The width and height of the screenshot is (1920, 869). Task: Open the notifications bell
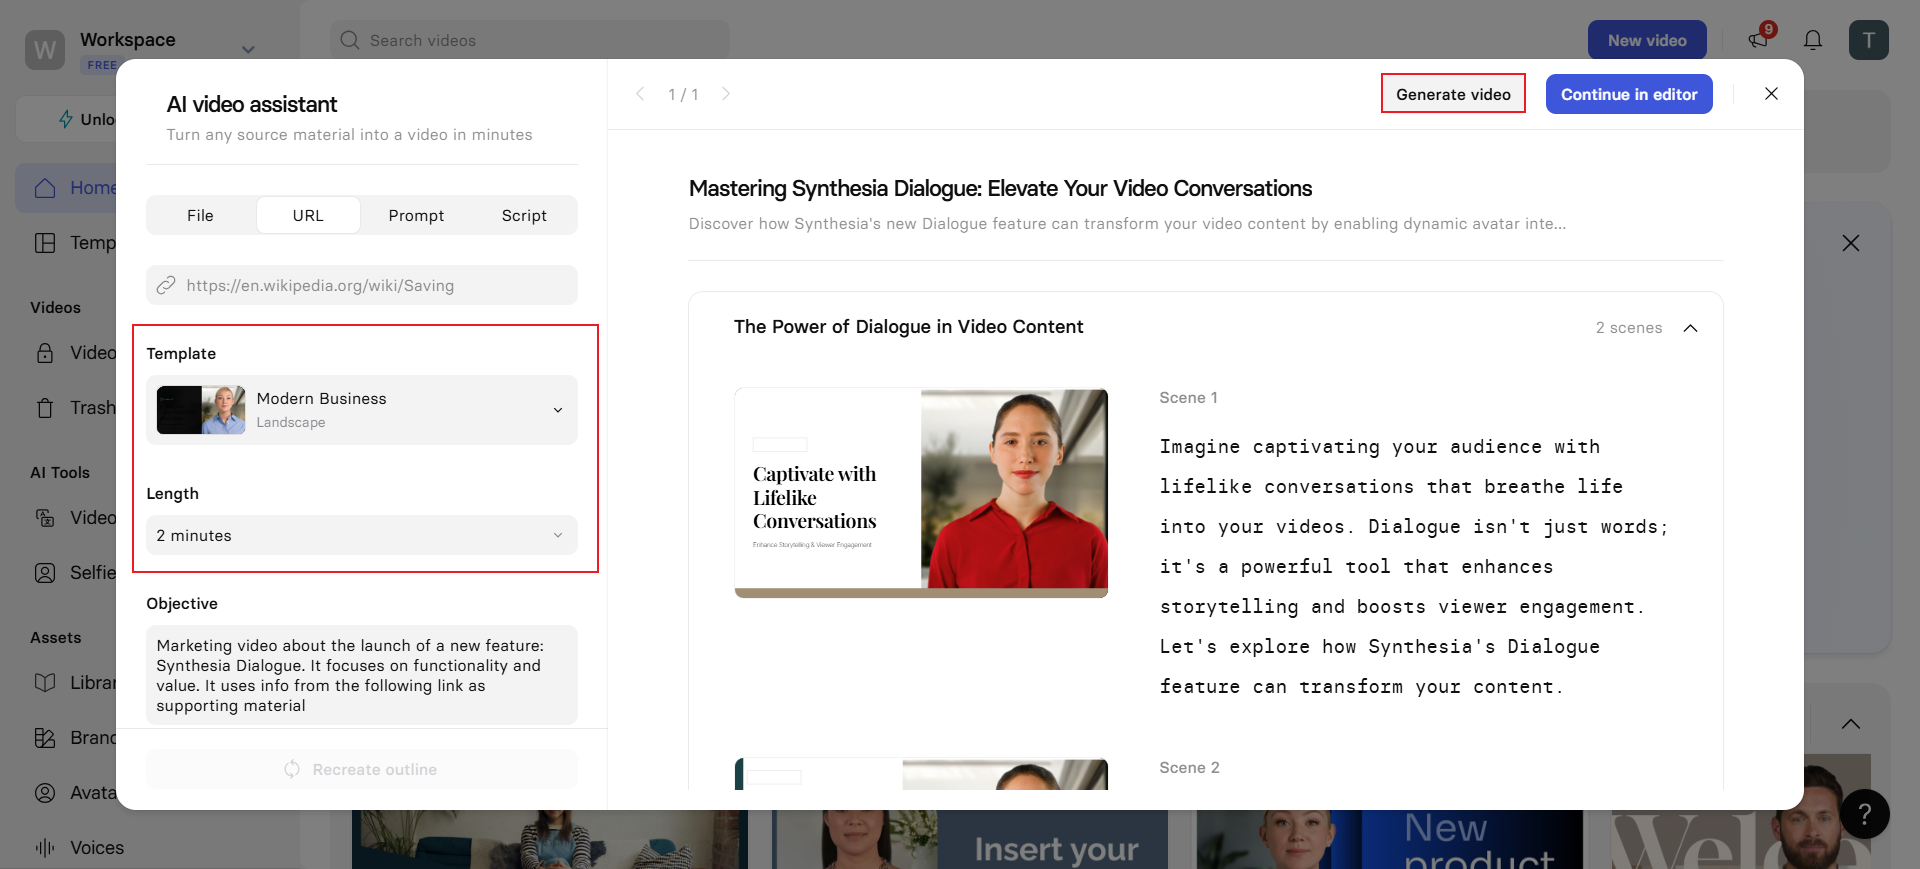(1813, 40)
